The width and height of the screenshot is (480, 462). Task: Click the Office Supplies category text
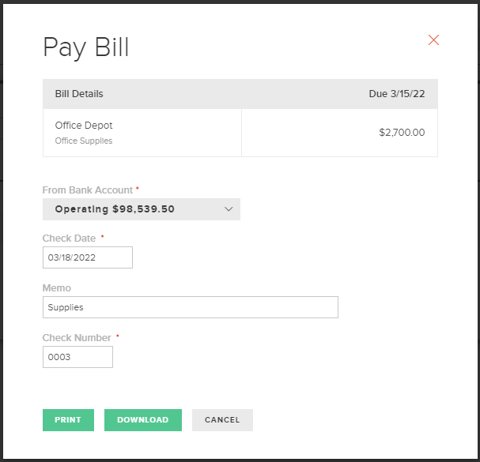84,141
